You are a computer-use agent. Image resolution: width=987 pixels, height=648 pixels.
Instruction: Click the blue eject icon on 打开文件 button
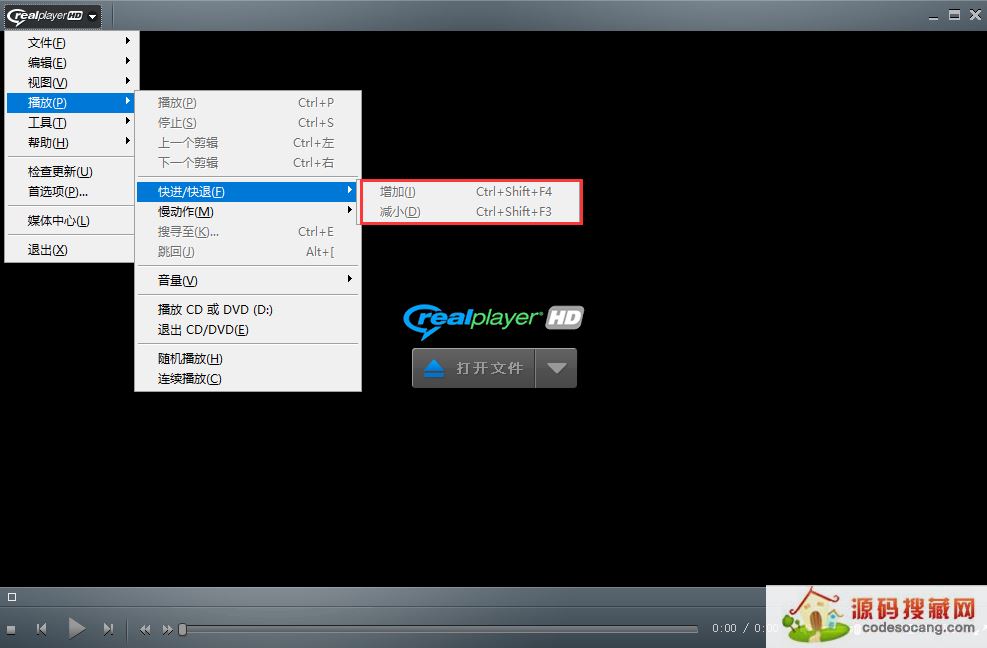(x=433, y=368)
